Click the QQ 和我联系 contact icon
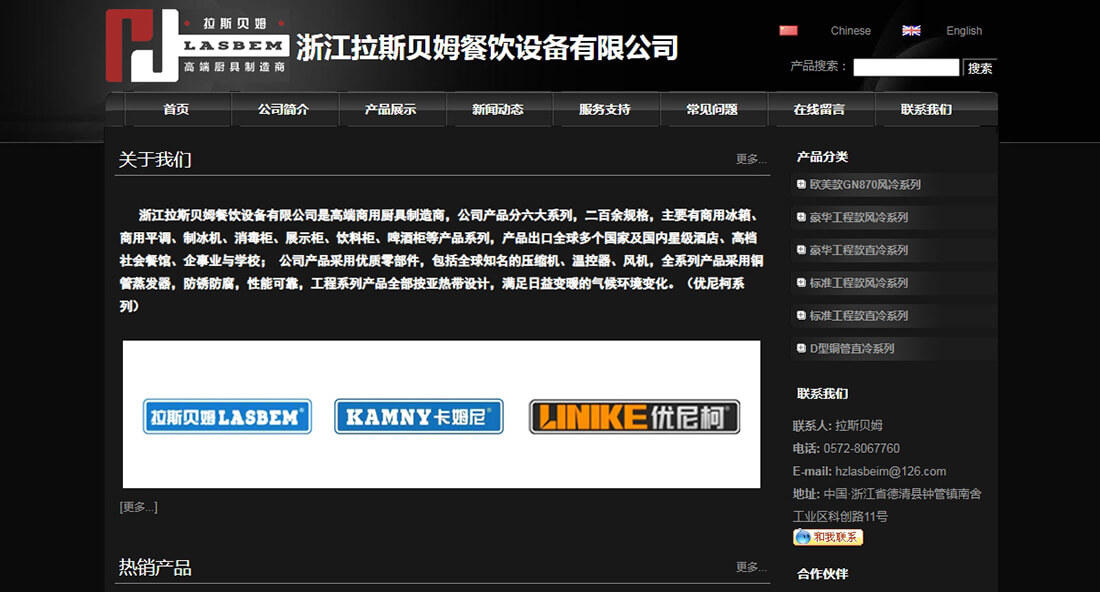This screenshot has height=592, width=1100. (x=830, y=537)
